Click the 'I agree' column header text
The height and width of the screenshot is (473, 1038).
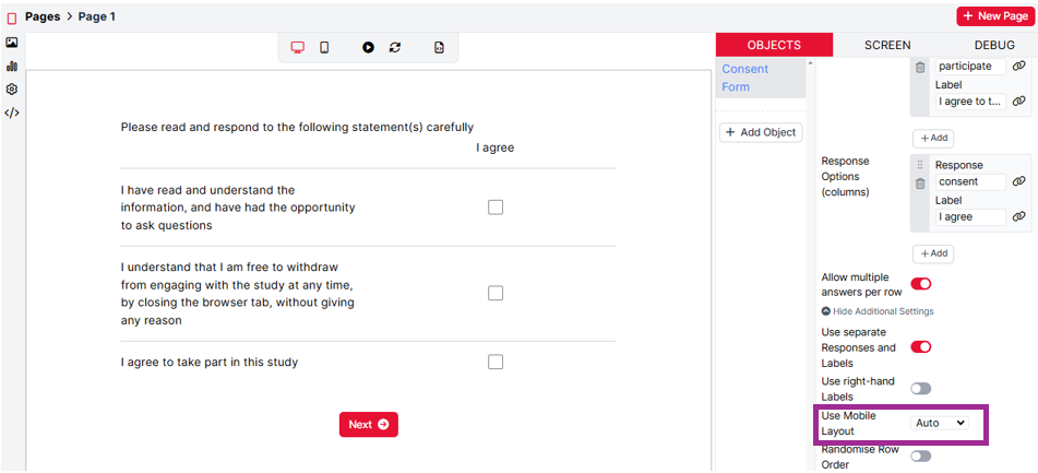pos(495,148)
